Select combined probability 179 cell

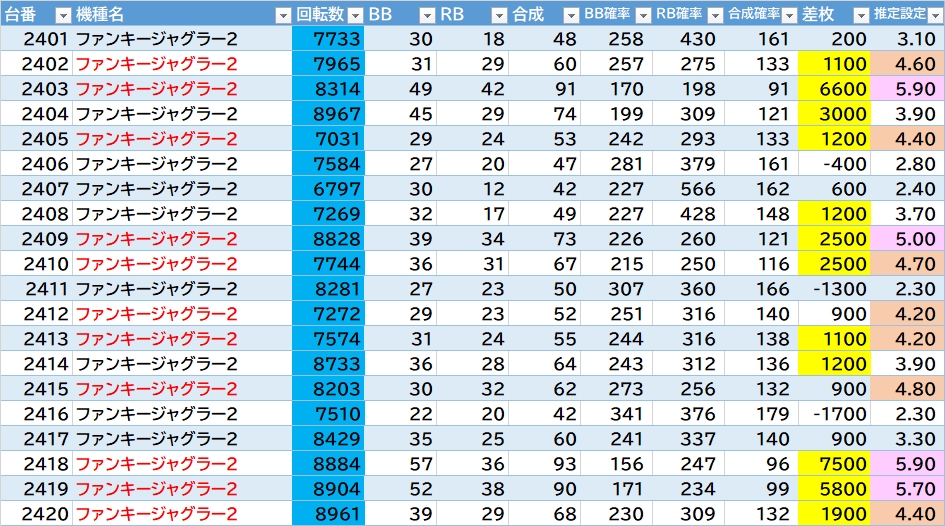click(761, 413)
